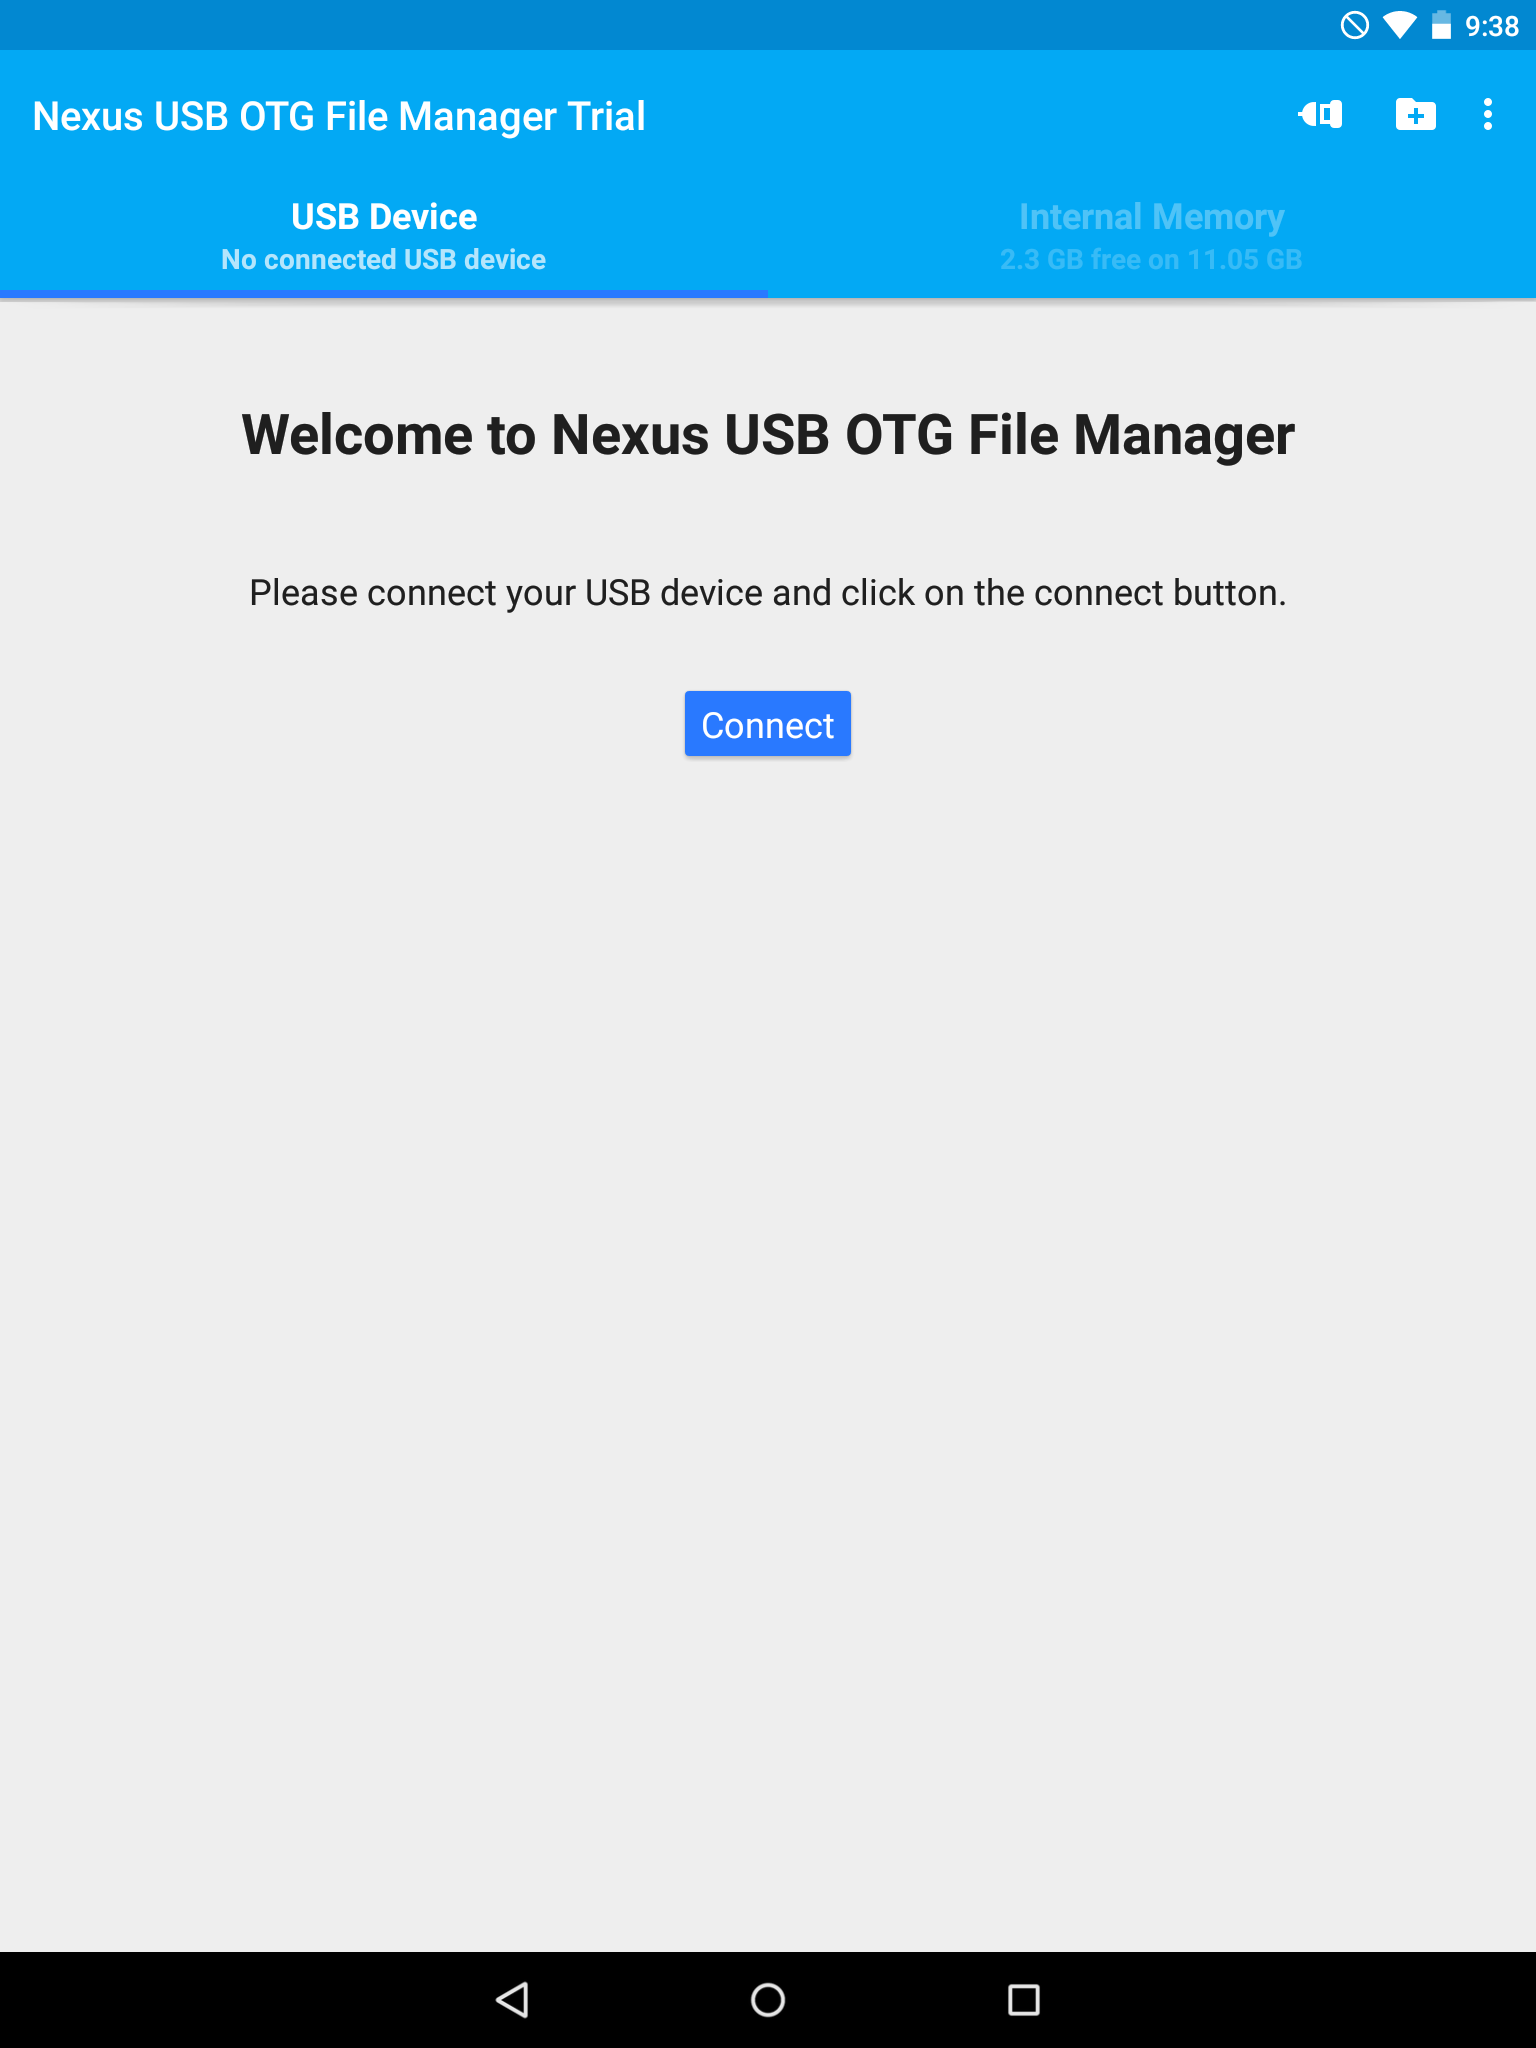This screenshot has width=1536, height=2048.
Task: Click the Nexus USB OTG File Manager Trial title
Action: pos(339,116)
